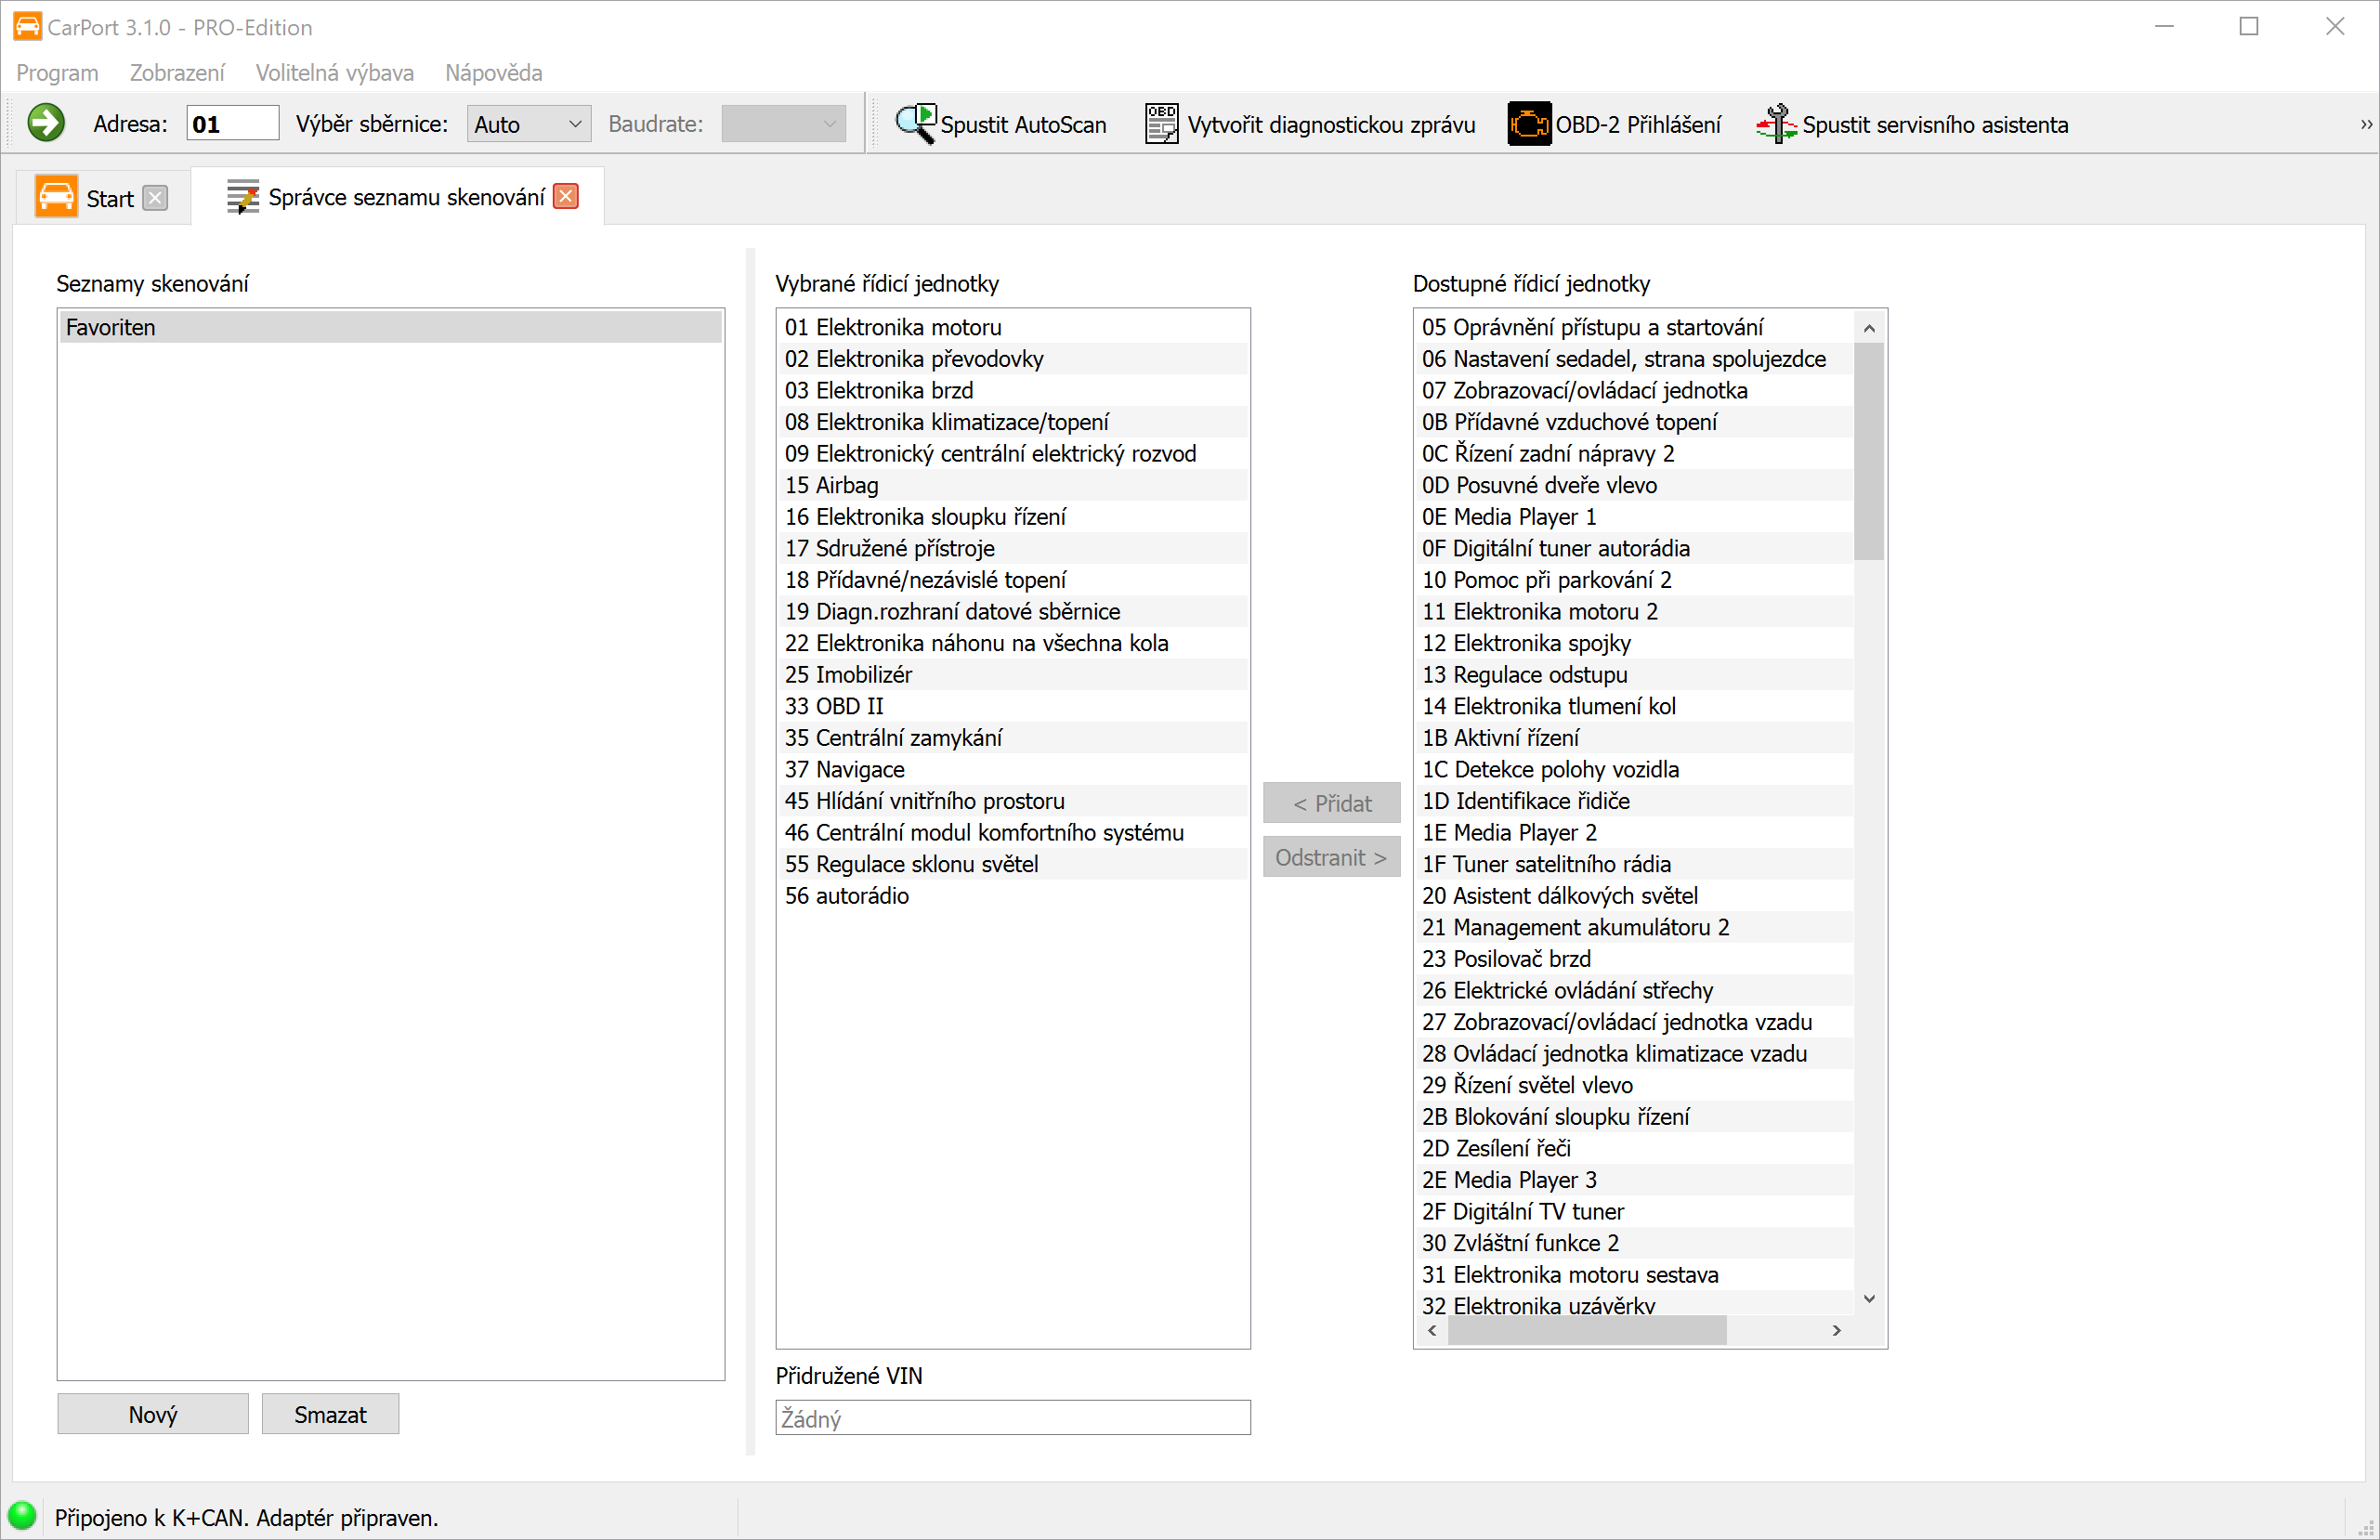Click the OBD-2 engine icon

pos(1528,124)
